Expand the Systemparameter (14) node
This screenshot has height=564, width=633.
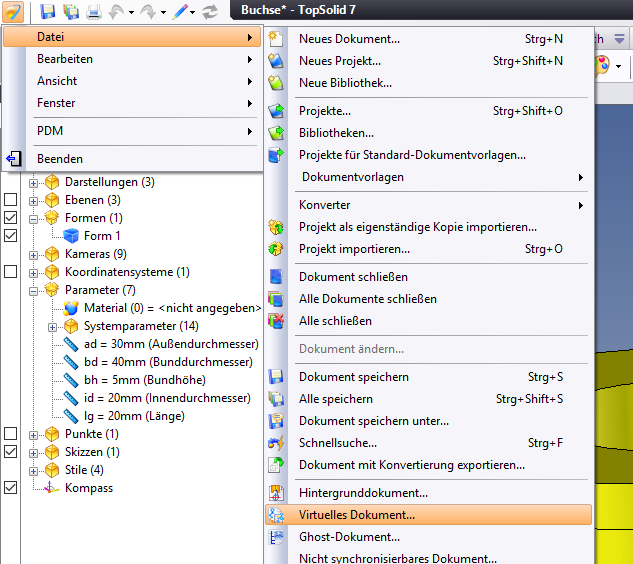point(52,327)
